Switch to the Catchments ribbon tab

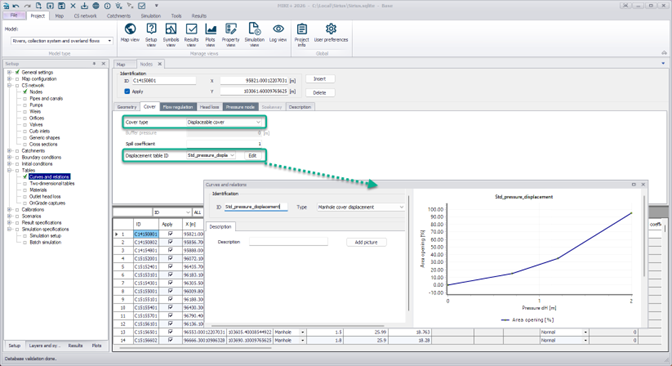(x=119, y=16)
